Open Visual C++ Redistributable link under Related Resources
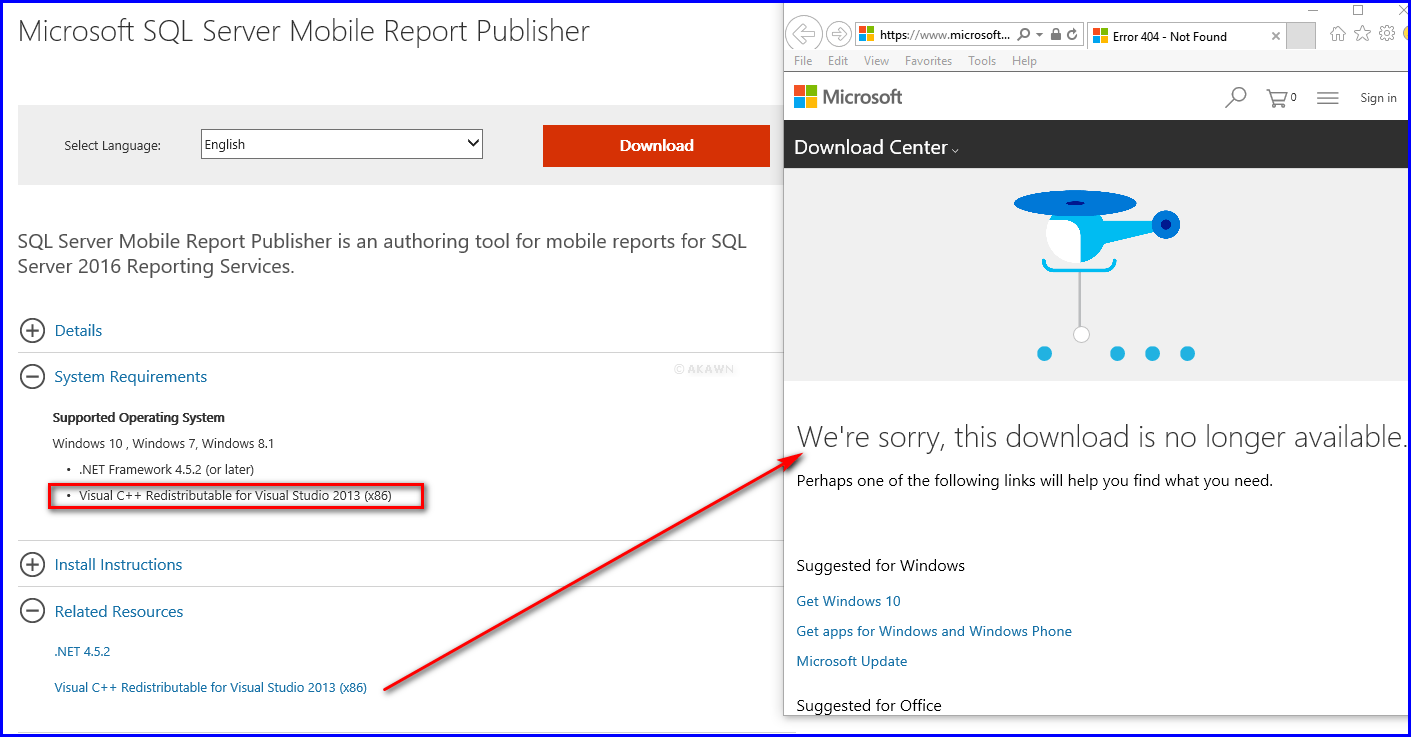Screen dimensions: 1411x737 (210, 687)
